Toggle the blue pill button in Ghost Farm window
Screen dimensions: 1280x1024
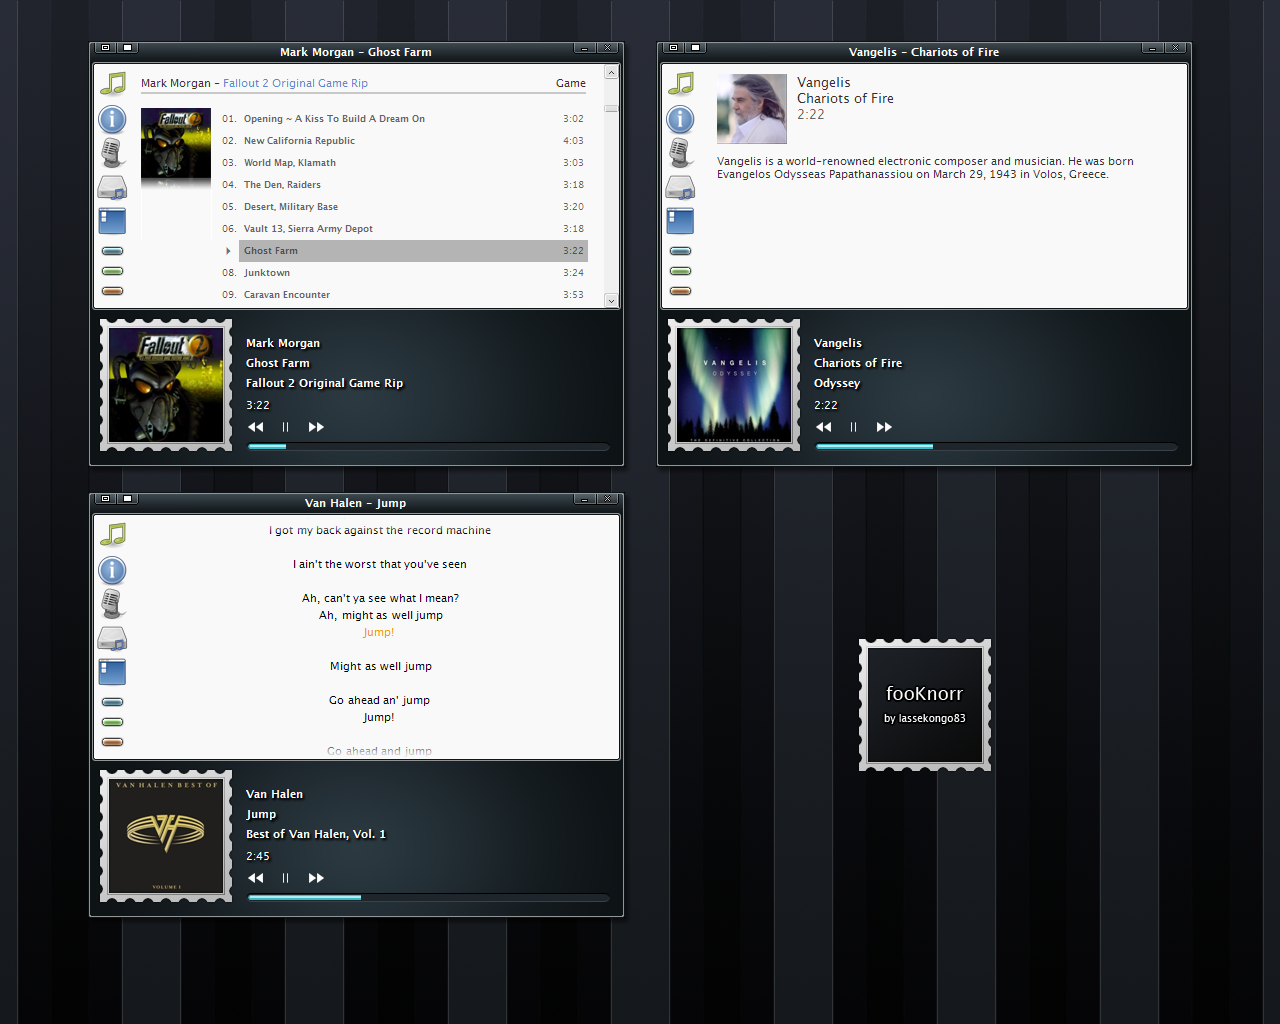tap(113, 251)
